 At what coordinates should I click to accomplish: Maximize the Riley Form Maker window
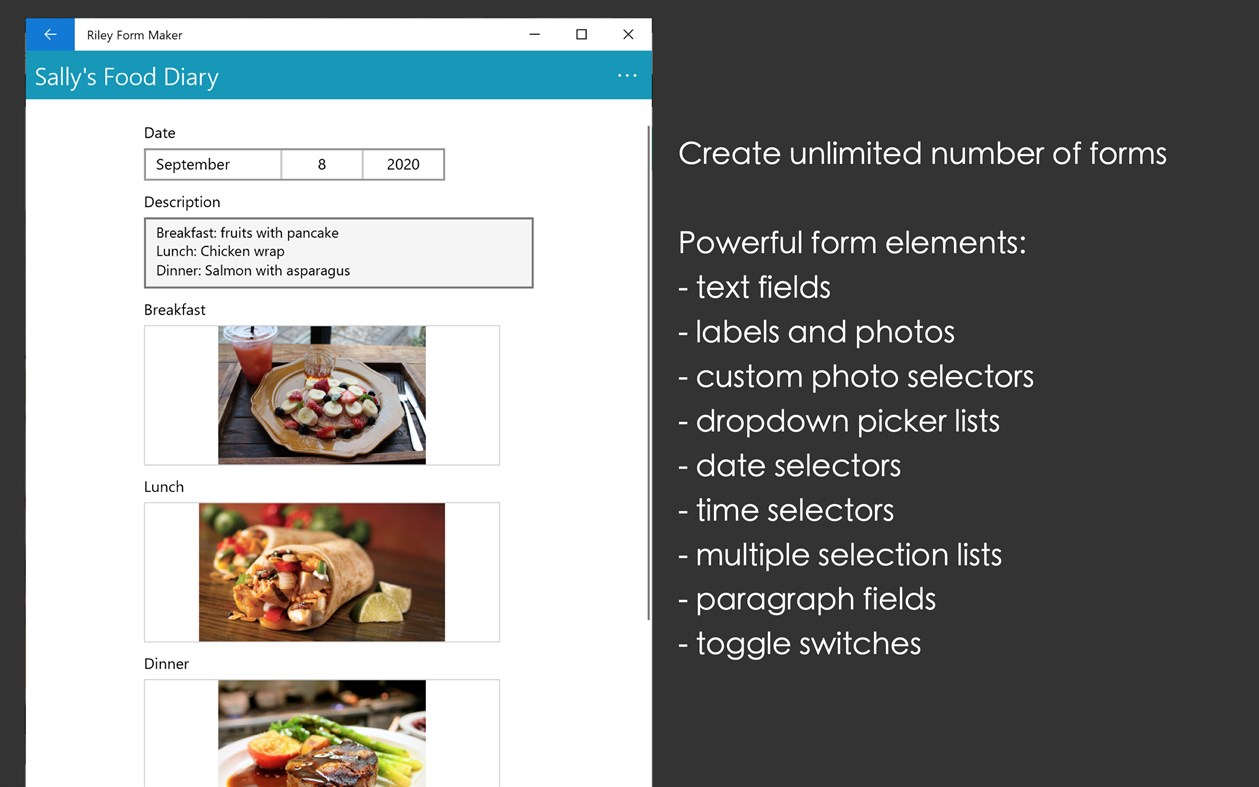[x=581, y=34]
